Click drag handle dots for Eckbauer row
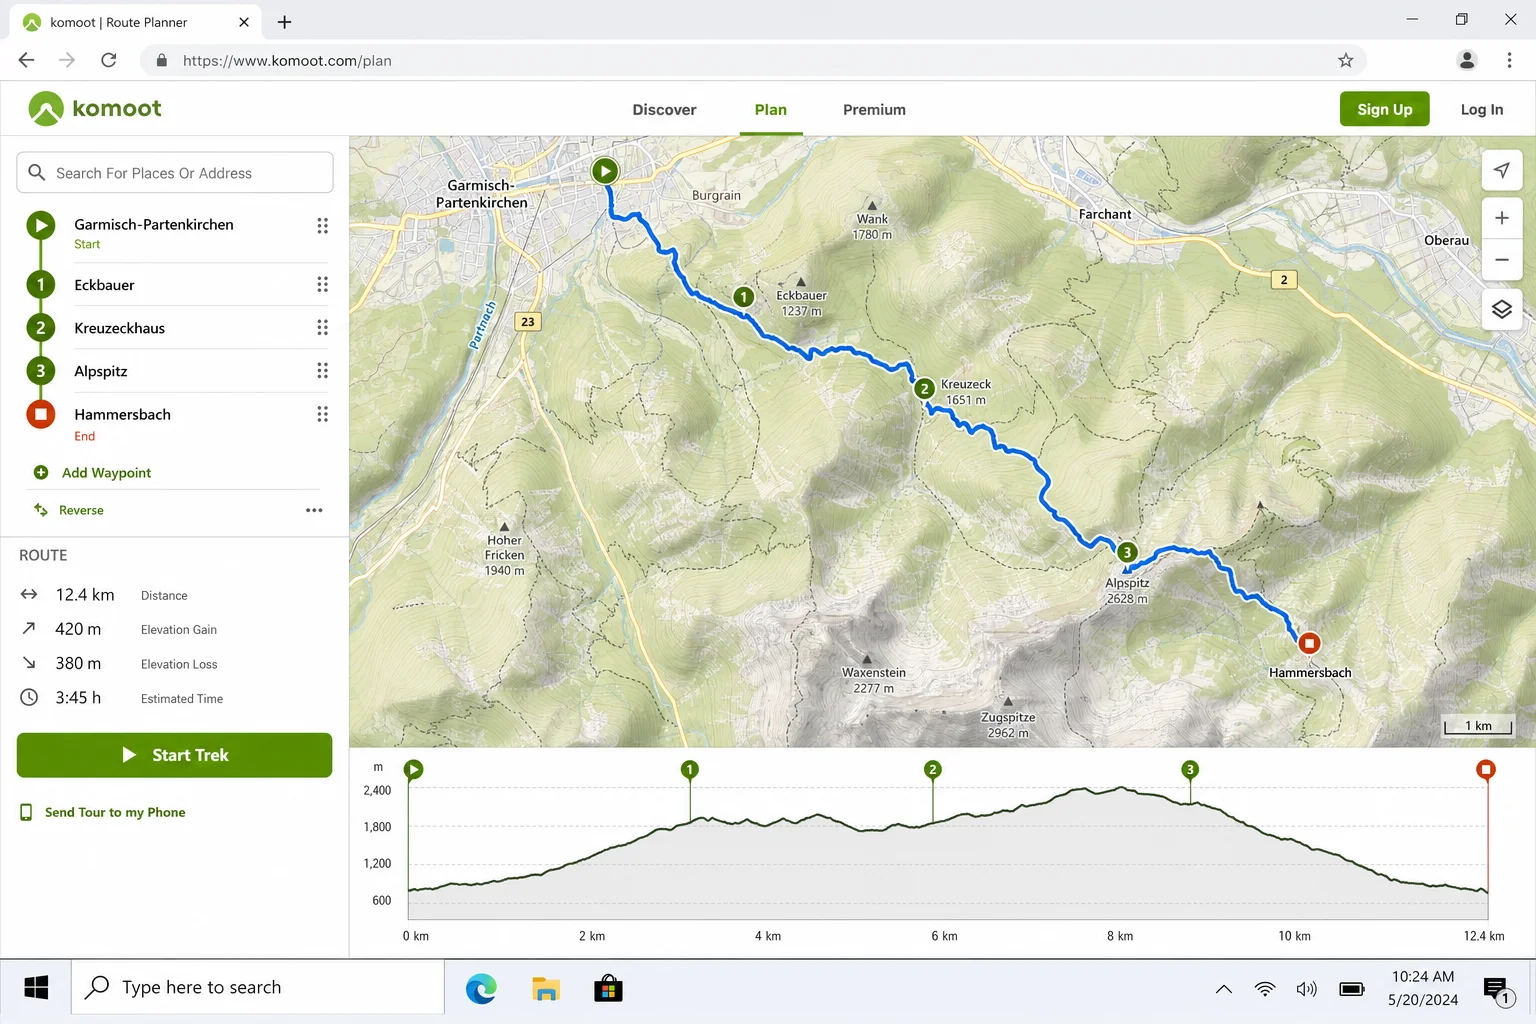 click(322, 285)
